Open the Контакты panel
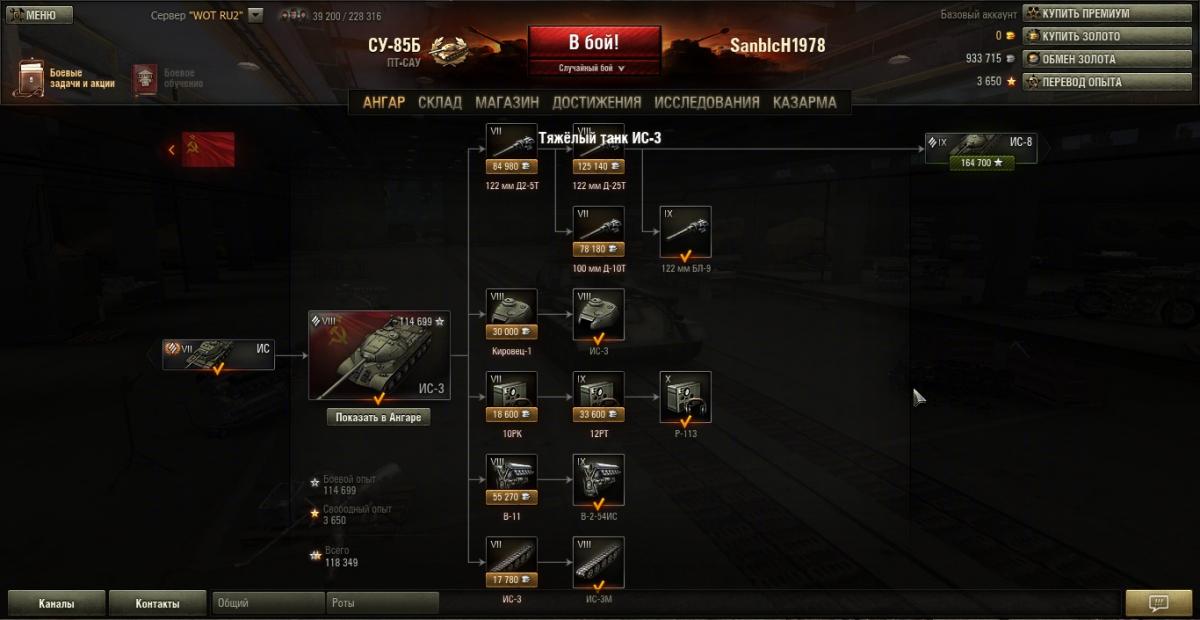 158,604
